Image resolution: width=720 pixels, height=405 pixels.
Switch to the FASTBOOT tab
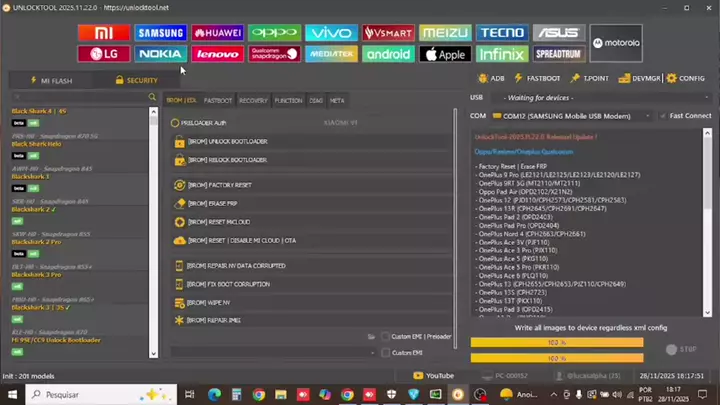(x=218, y=101)
